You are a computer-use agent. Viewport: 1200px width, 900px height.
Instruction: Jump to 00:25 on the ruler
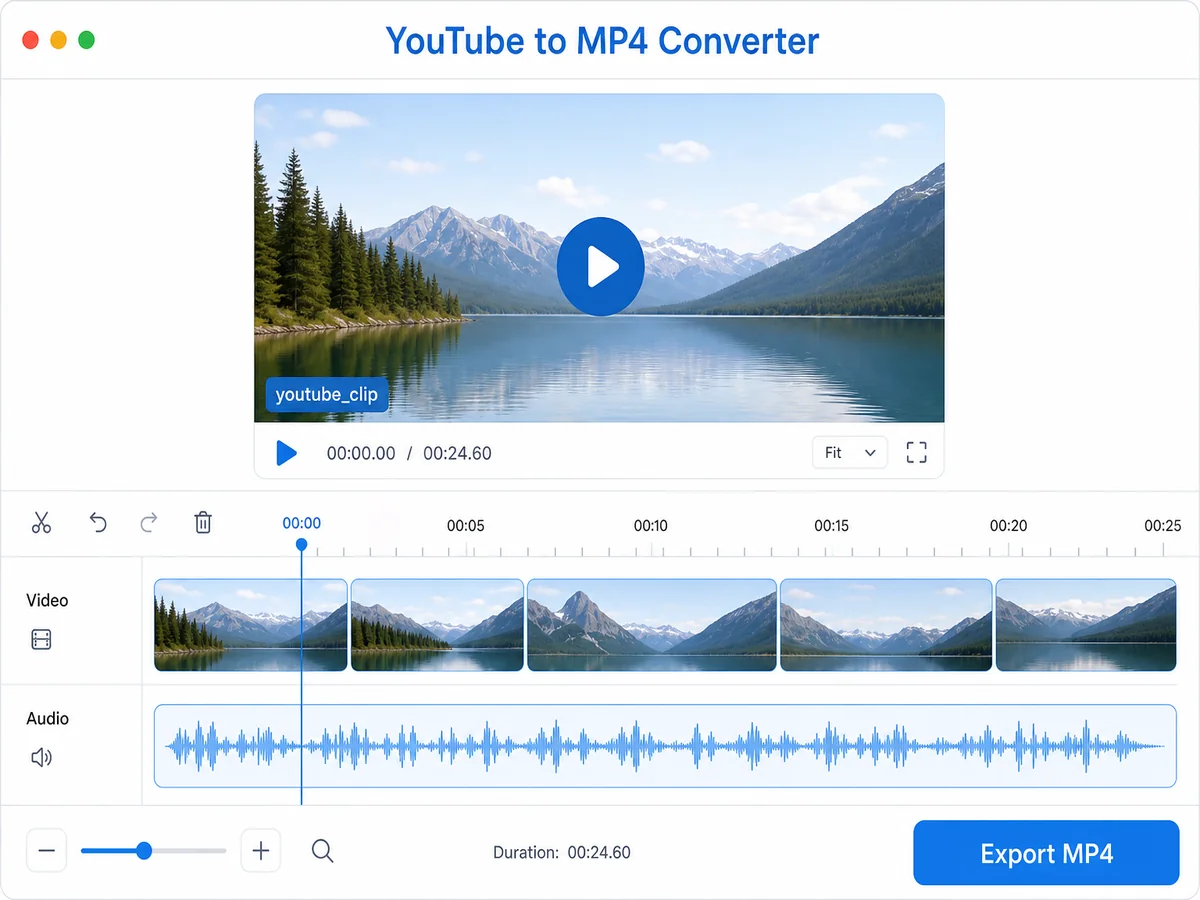click(1163, 525)
